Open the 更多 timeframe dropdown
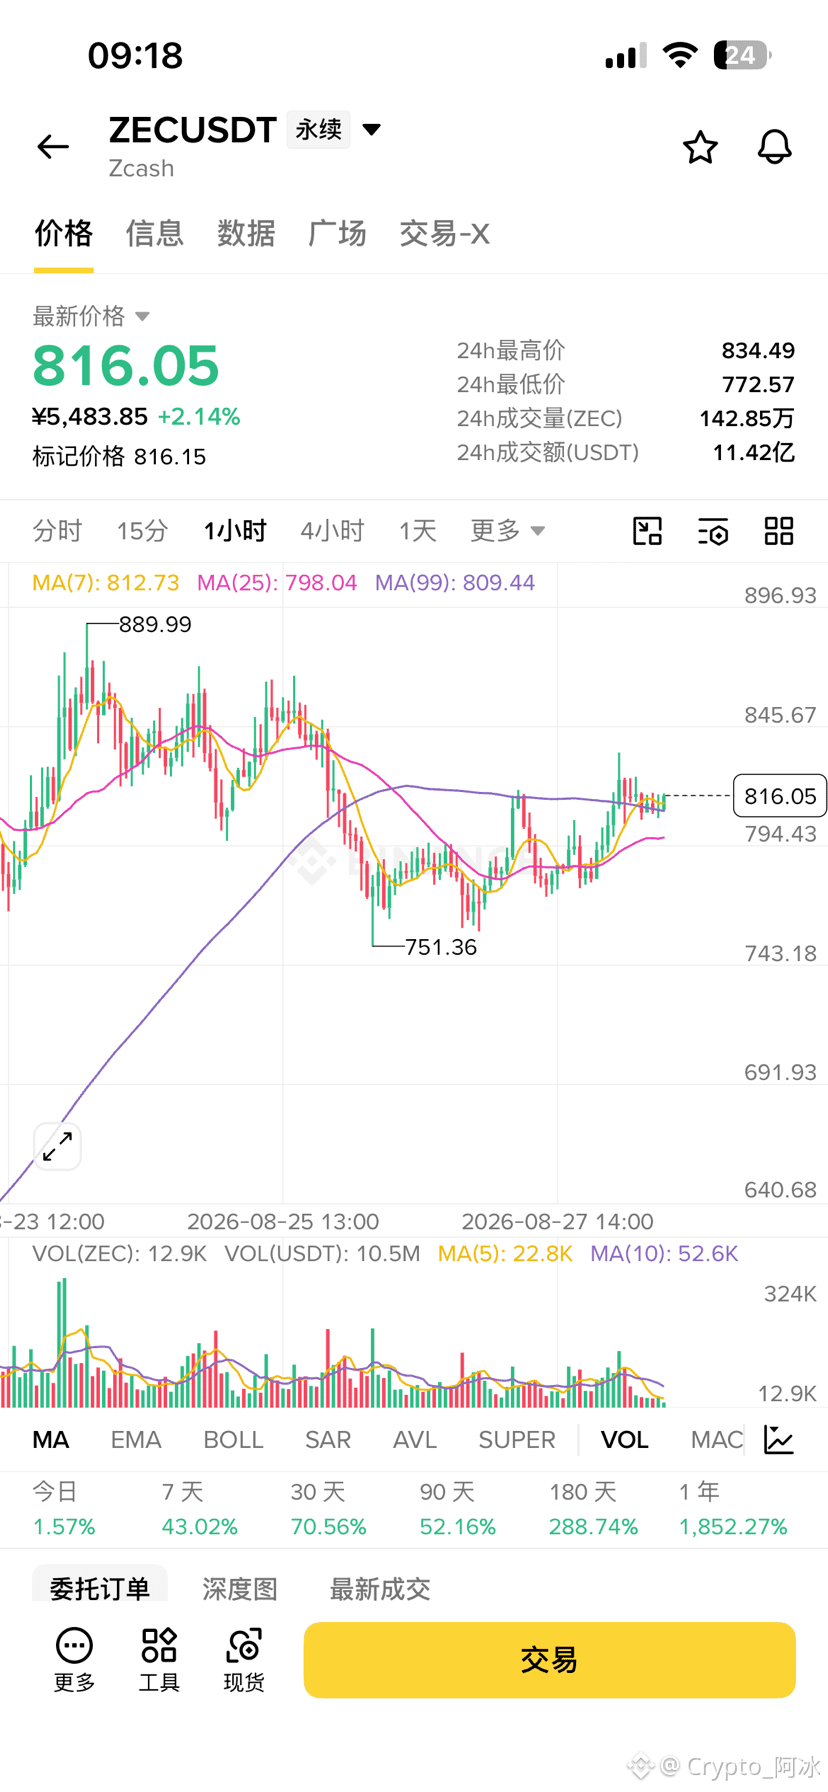828x1792 pixels. click(507, 530)
